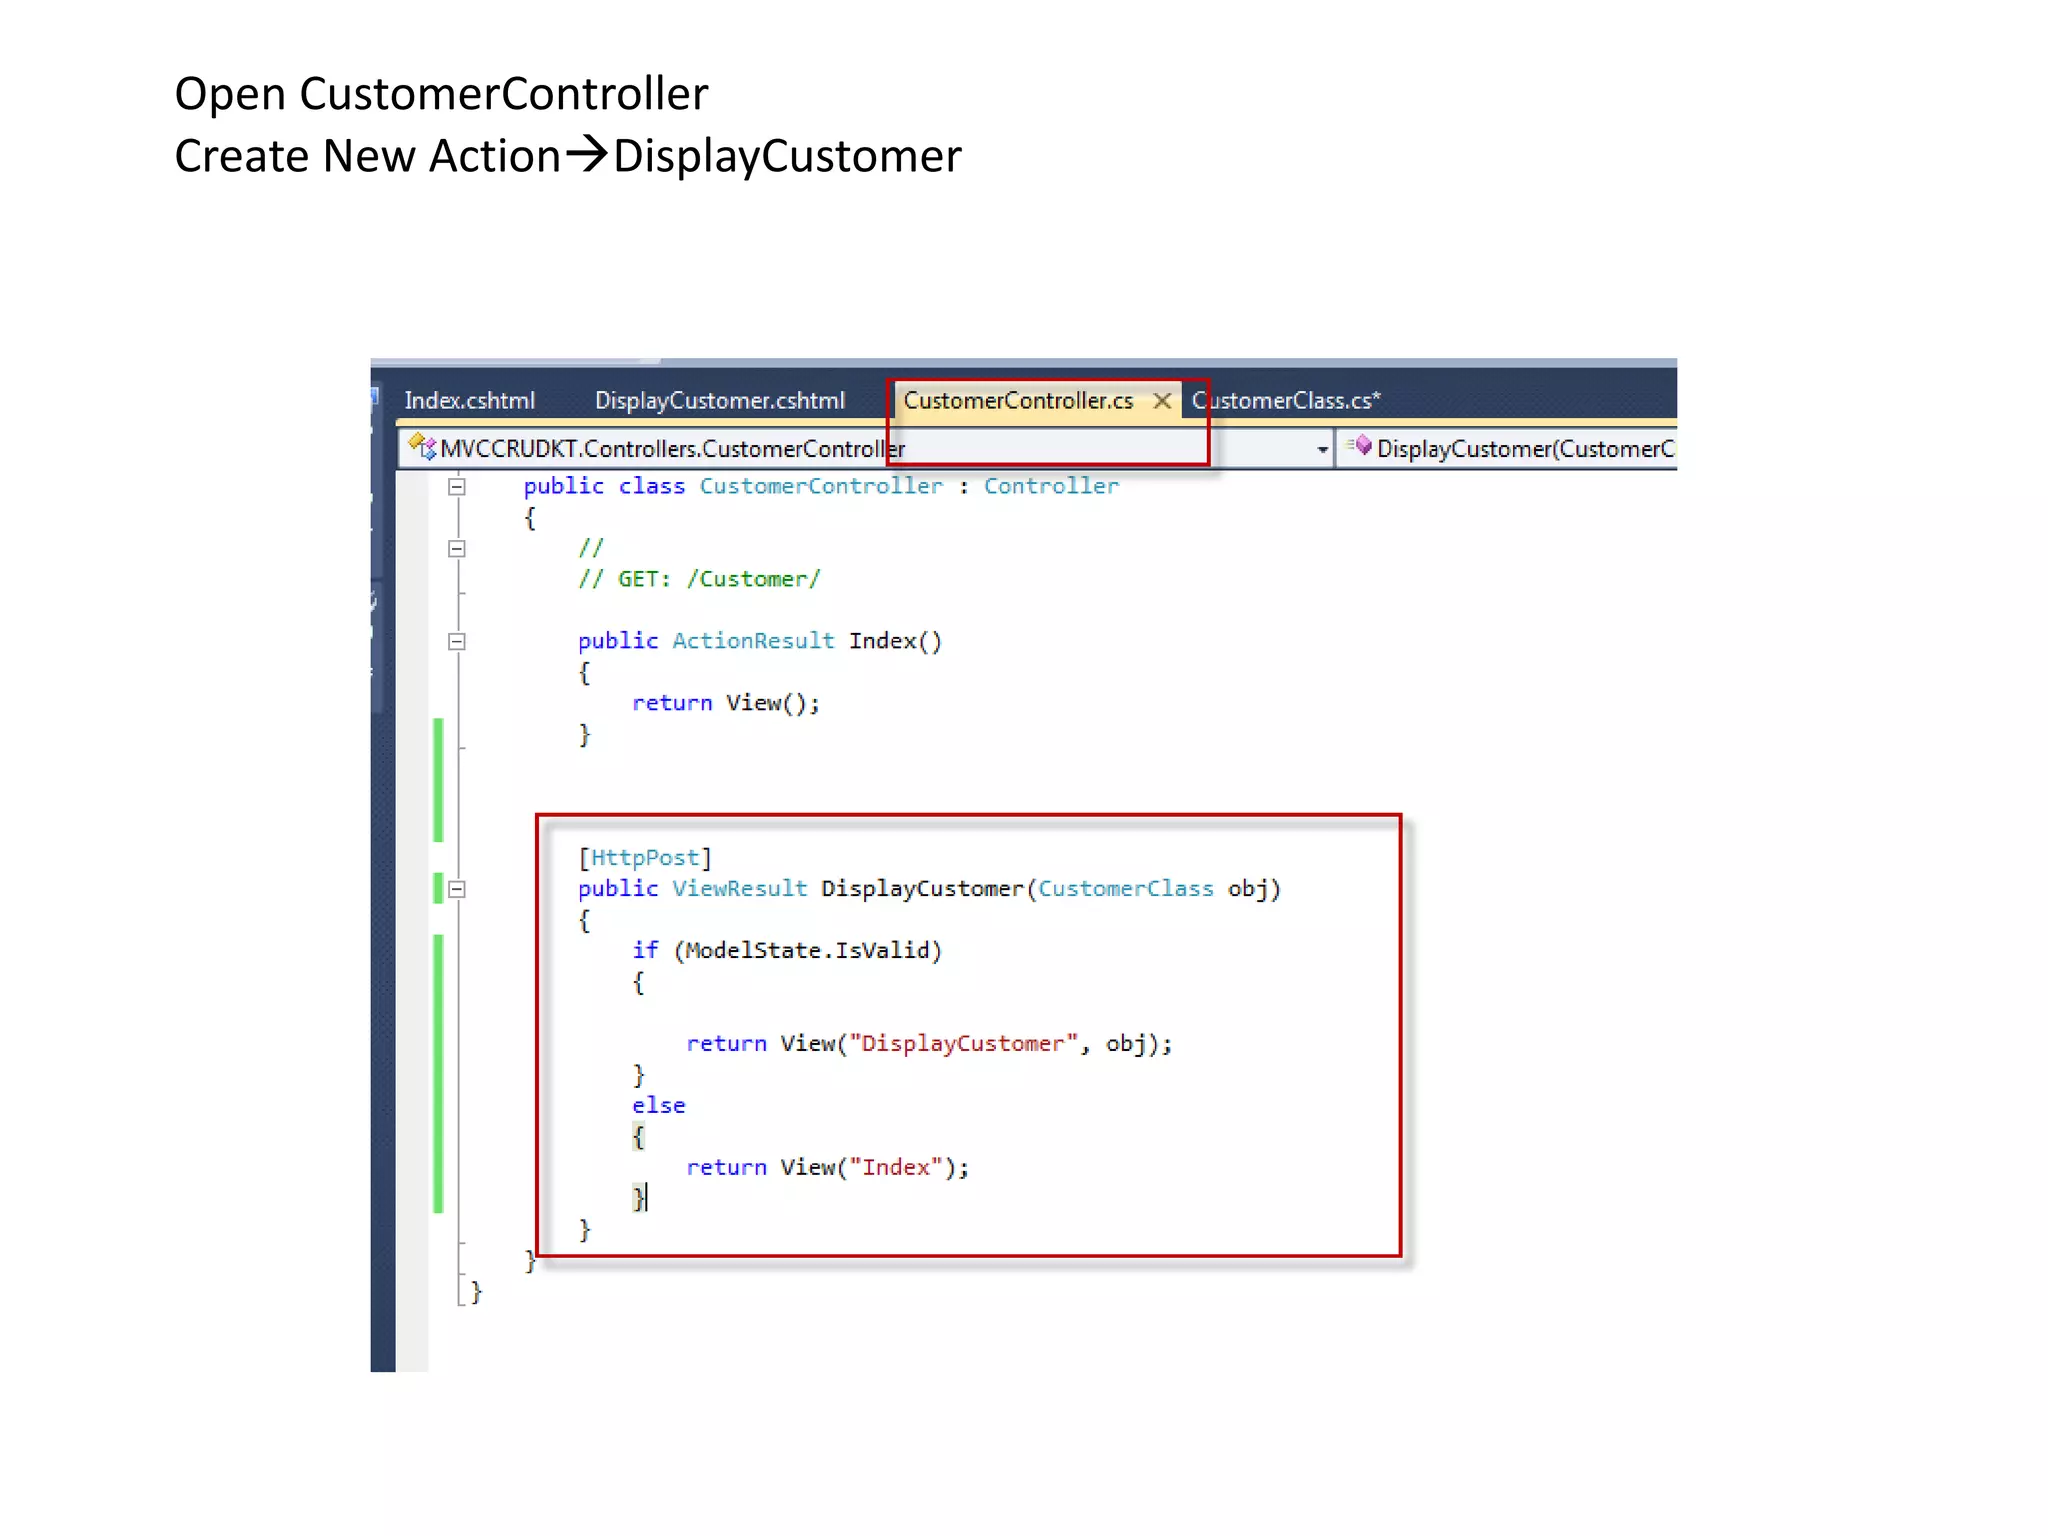Click ModelState.IsValid in the if condition

click(x=808, y=951)
